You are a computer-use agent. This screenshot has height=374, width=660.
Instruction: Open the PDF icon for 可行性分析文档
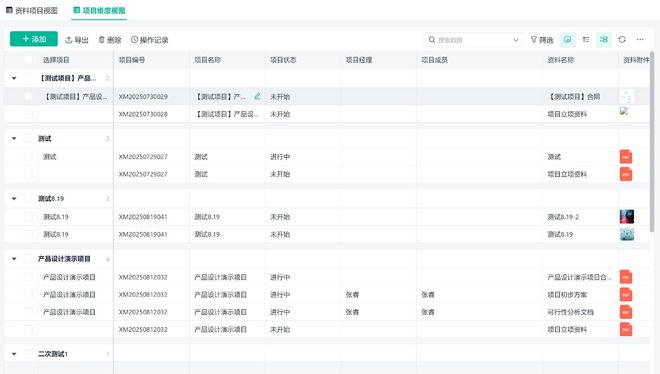[x=626, y=312]
